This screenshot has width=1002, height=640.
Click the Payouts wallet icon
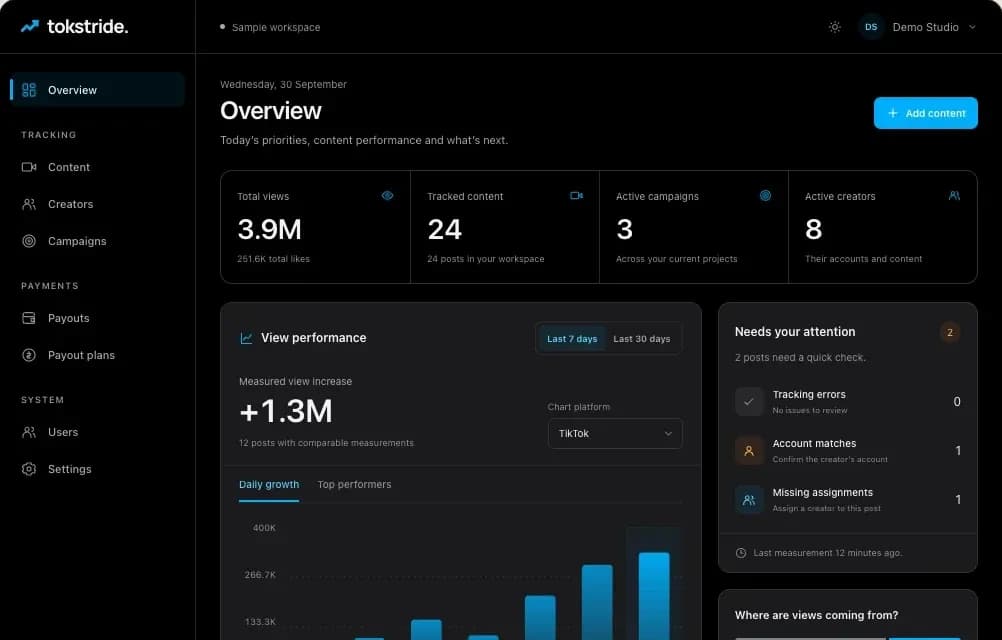click(x=29, y=318)
